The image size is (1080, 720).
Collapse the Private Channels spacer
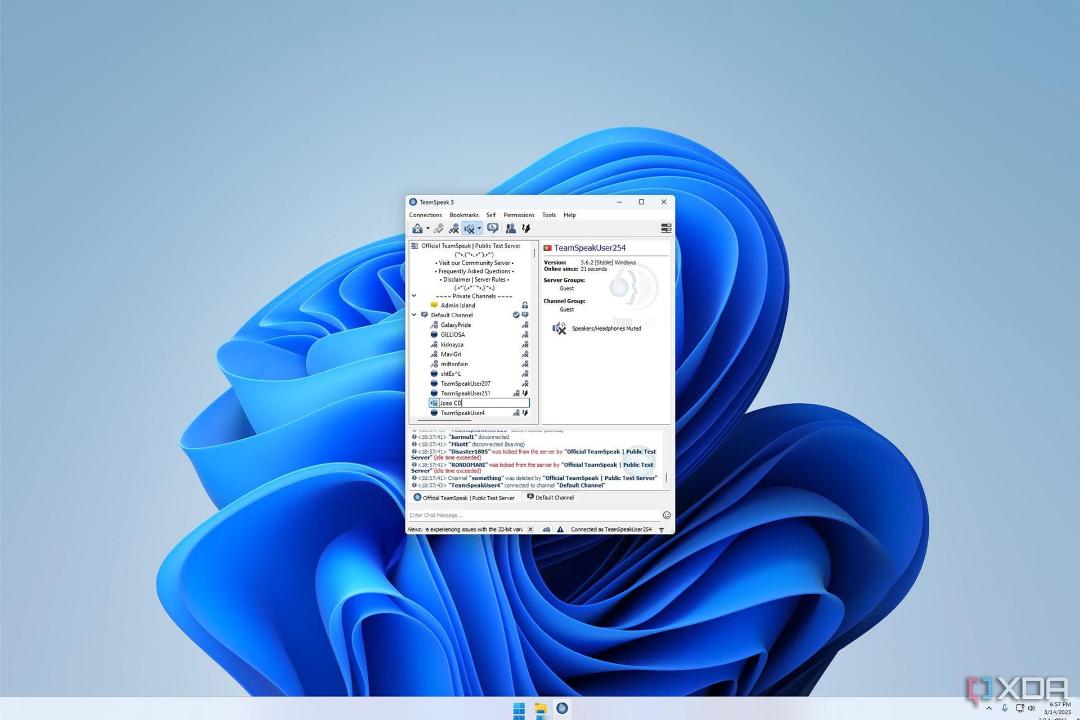point(414,296)
